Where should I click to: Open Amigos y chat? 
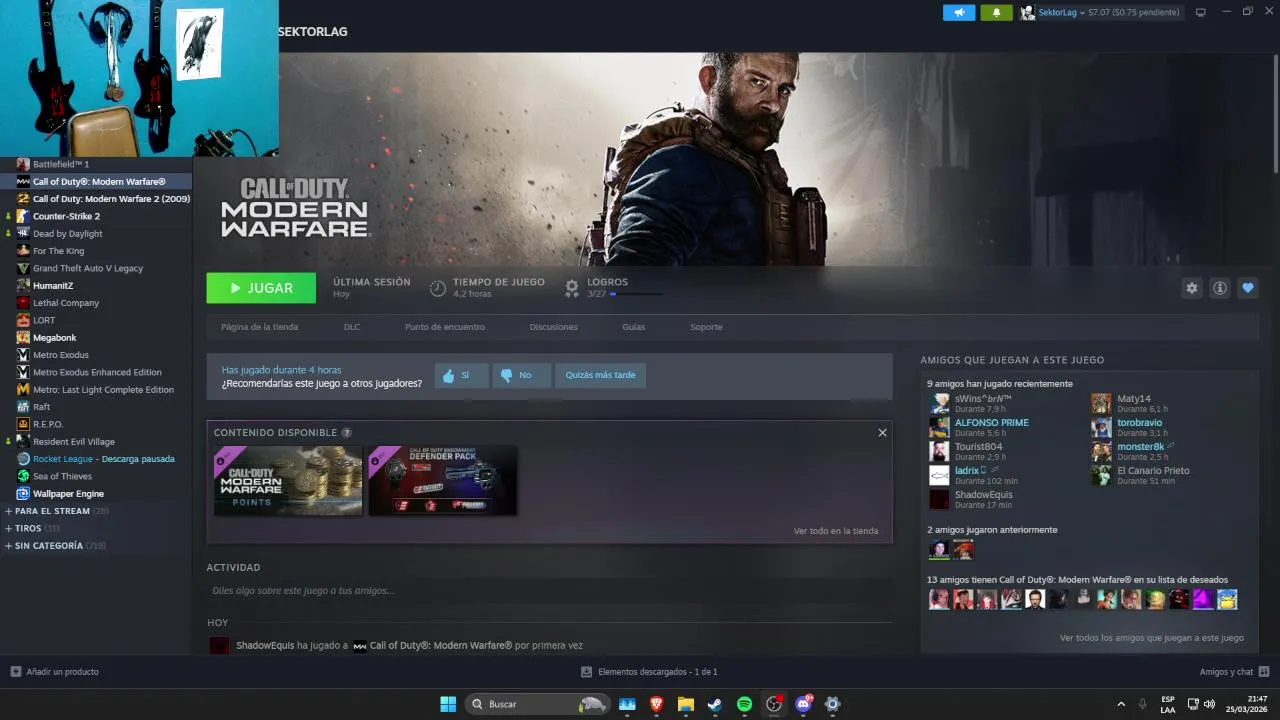(x=1234, y=672)
